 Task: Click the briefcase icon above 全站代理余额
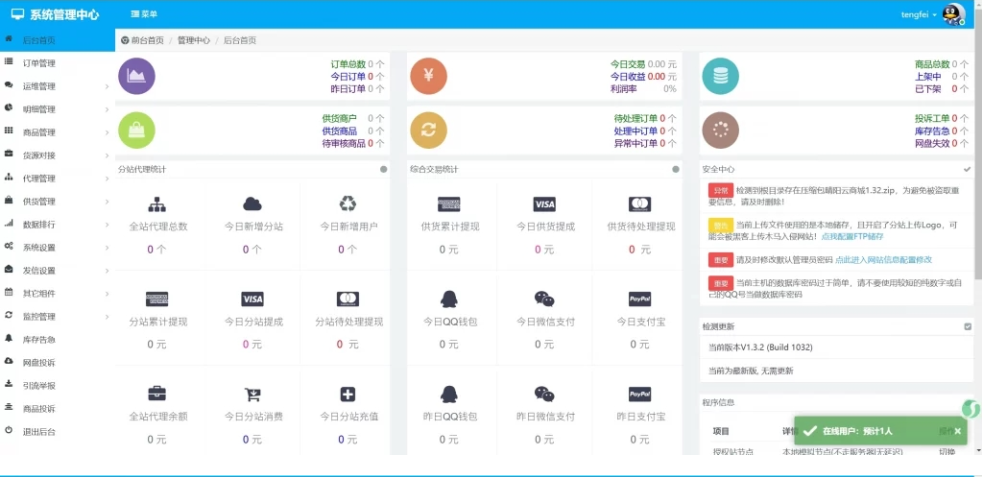point(157,394)
